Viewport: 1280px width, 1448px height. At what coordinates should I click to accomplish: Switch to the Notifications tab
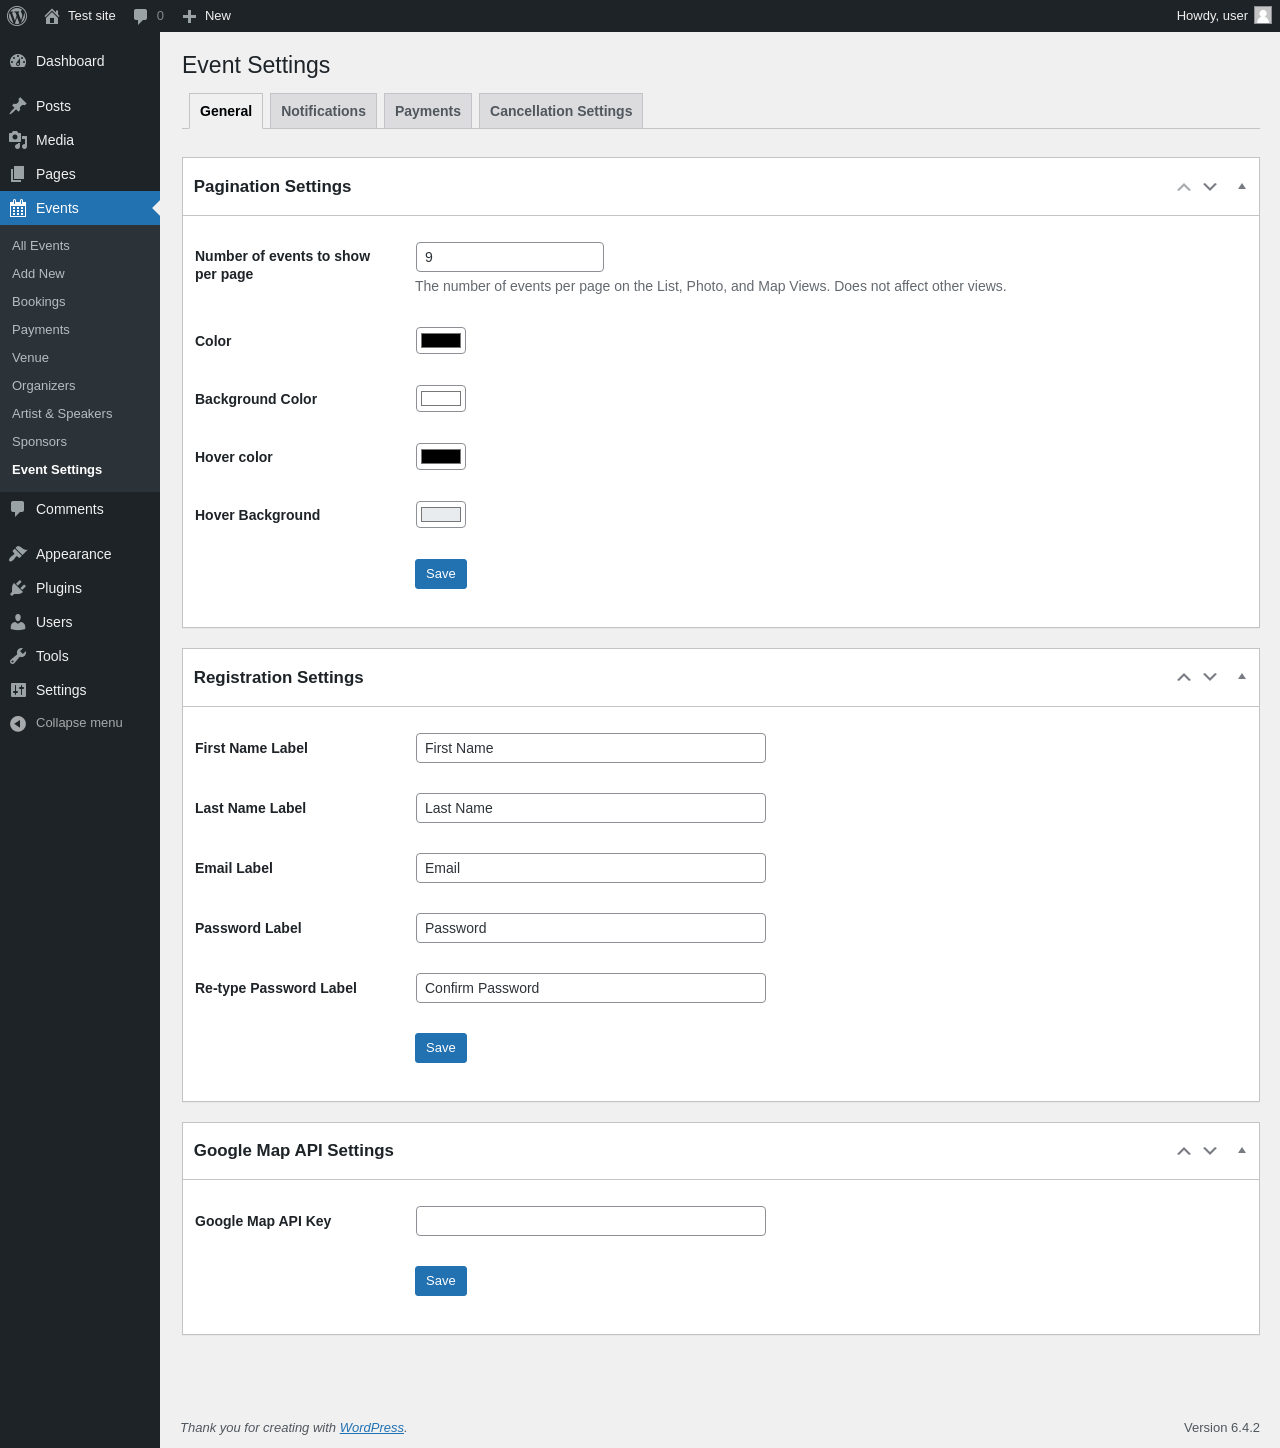[323, 111]
